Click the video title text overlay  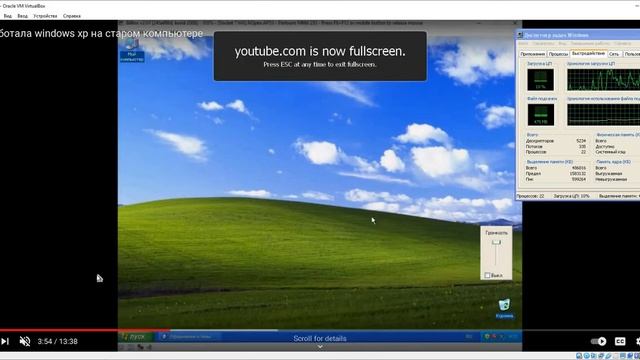tap(101, 33)
